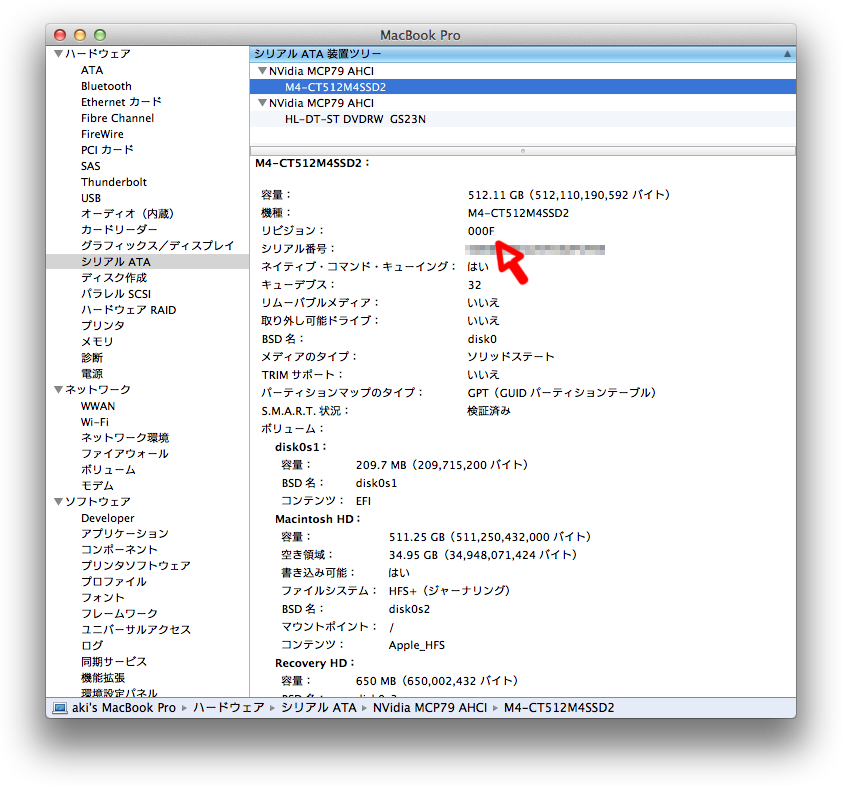842x786 pixels.
Task: Select Thunderbolt in the sidebar
Action: pyautogui.click(x=114, y=182)
